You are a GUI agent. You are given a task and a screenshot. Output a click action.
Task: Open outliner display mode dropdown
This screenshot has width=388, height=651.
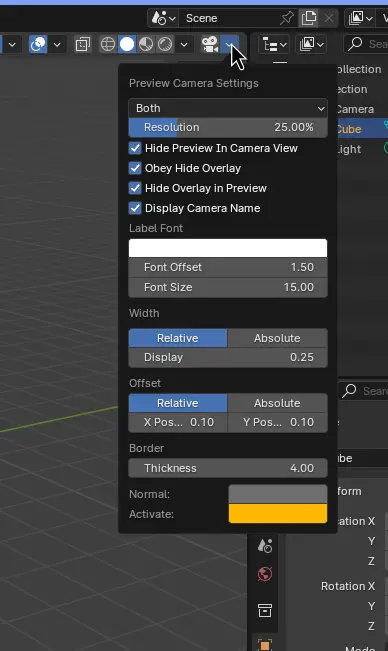tap(310, 44)
